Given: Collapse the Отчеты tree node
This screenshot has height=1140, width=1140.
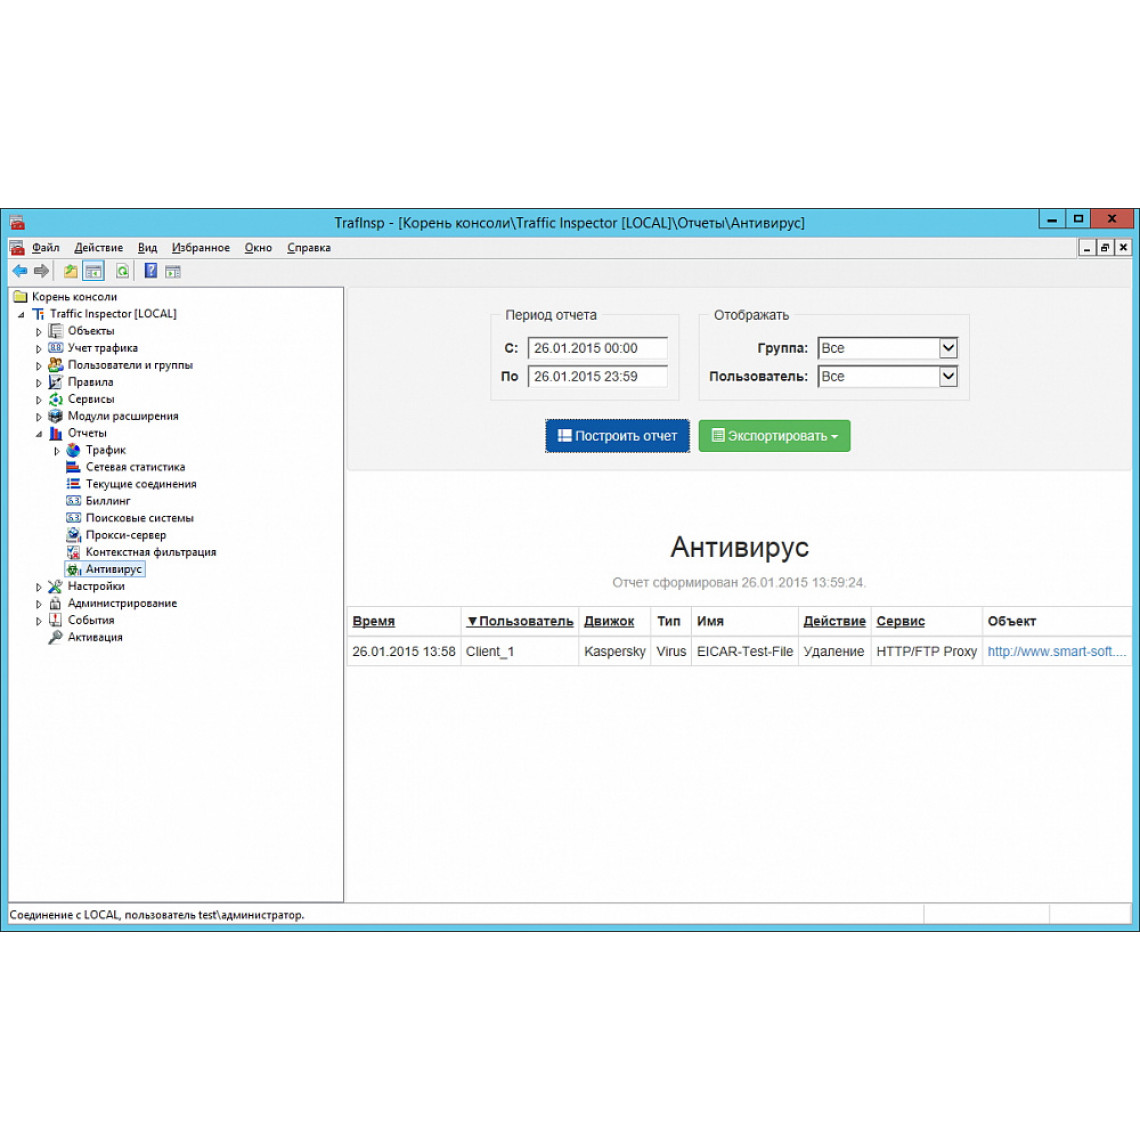Looking at the screenshot, I should click(x=39, y=434).
